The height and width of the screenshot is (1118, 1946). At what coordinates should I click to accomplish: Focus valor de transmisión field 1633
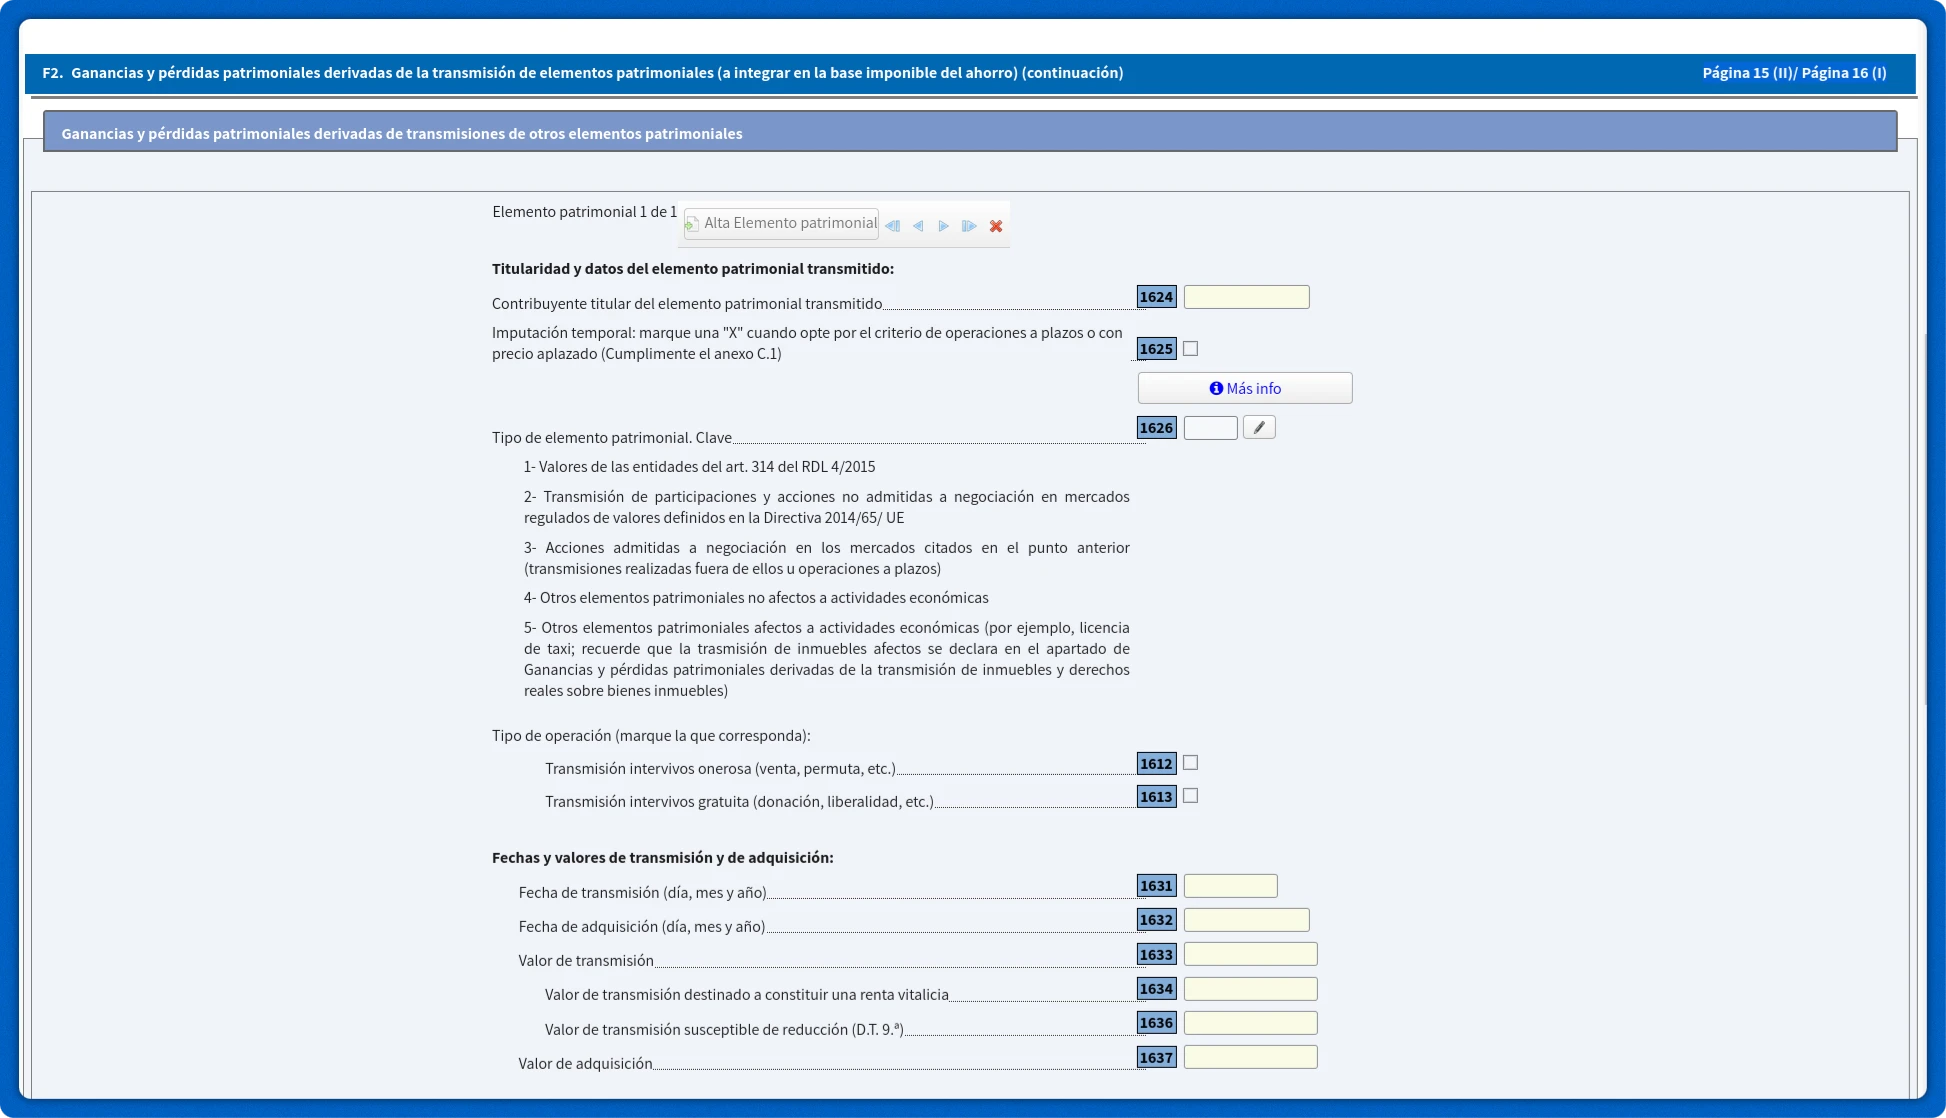coord(1250,954)
